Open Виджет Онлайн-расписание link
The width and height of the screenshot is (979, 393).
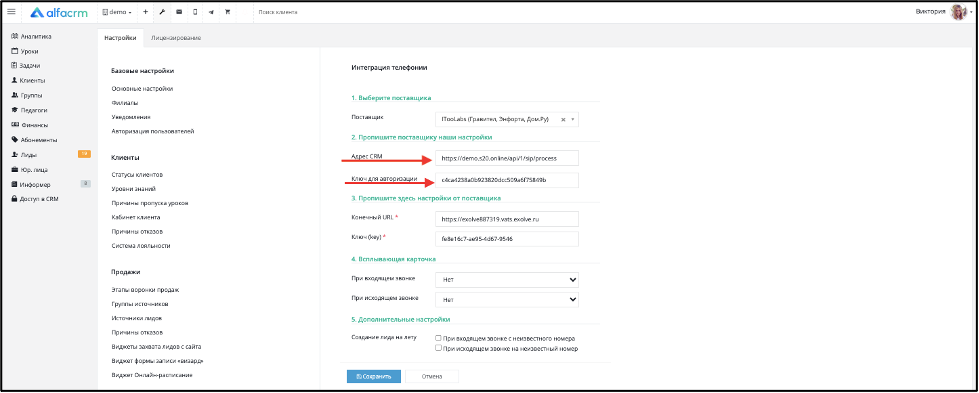(x=152, y=375)
